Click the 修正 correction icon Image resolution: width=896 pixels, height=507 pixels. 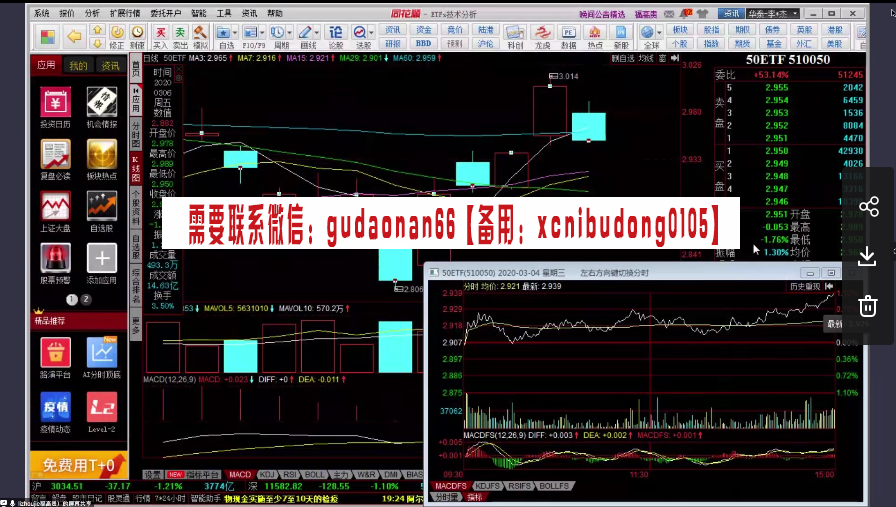pyautogui.click(x=117, y=37)
